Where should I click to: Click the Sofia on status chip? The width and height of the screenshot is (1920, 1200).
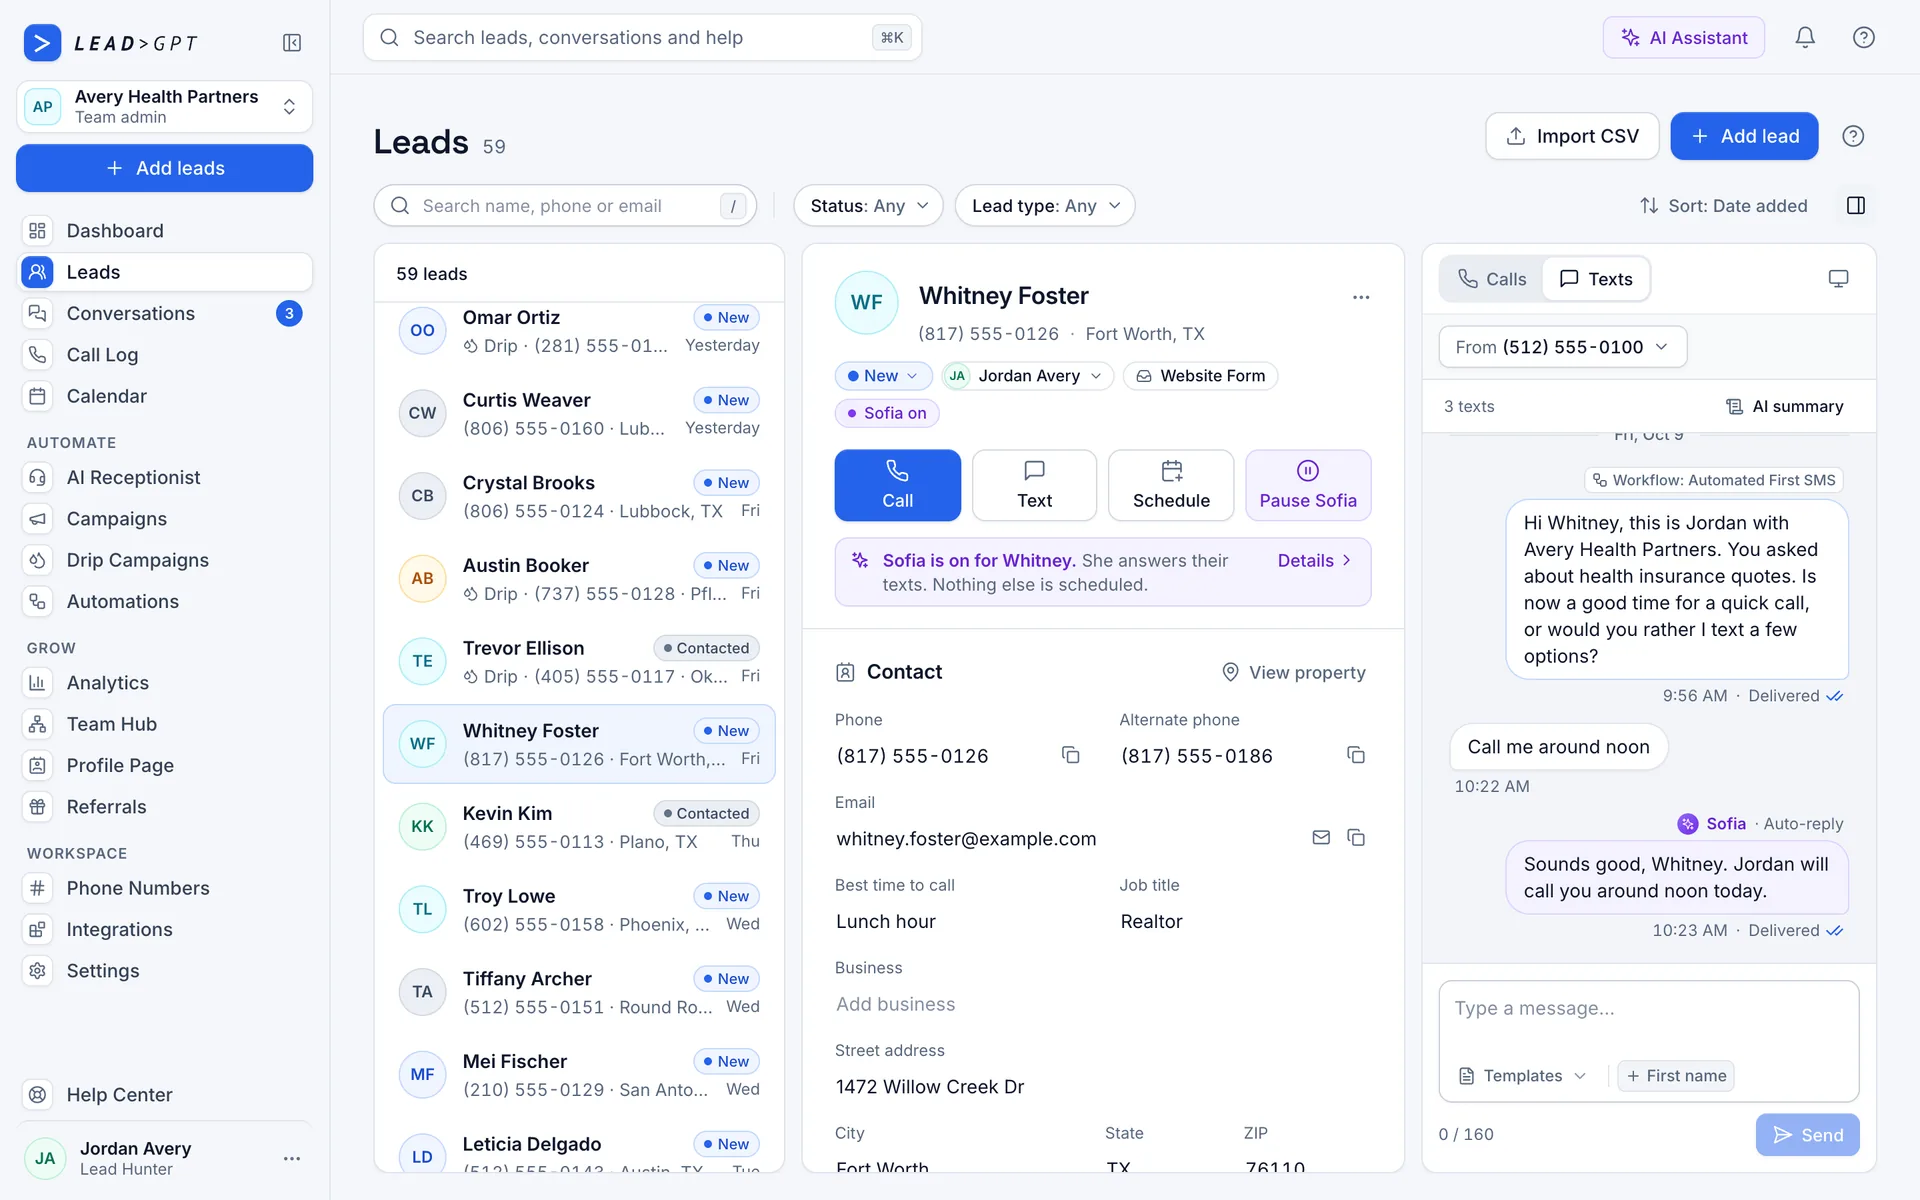pyautogui.click(x=887, y=413)
